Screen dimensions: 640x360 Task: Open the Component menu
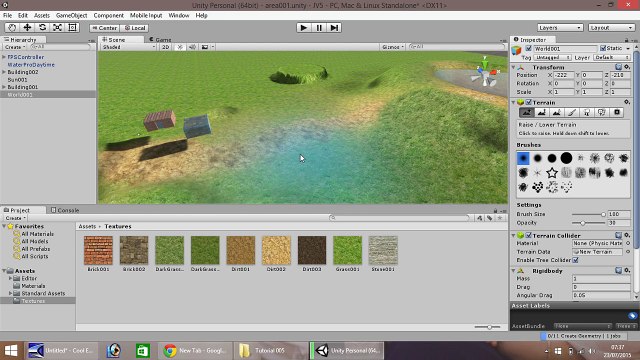[x=108, y=16]
